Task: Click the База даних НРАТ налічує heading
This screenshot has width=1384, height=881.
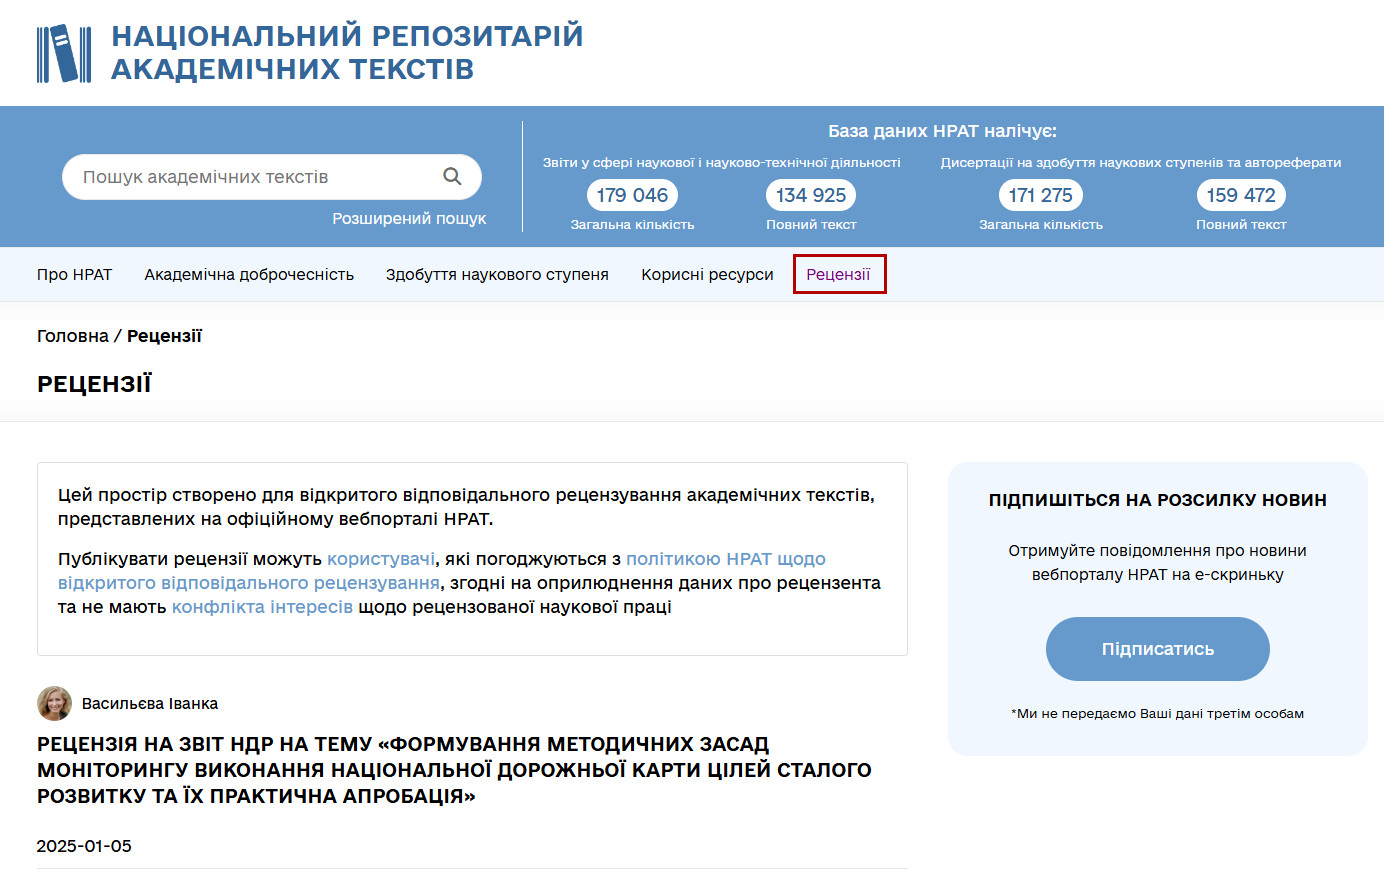Action: click(942, 131)
